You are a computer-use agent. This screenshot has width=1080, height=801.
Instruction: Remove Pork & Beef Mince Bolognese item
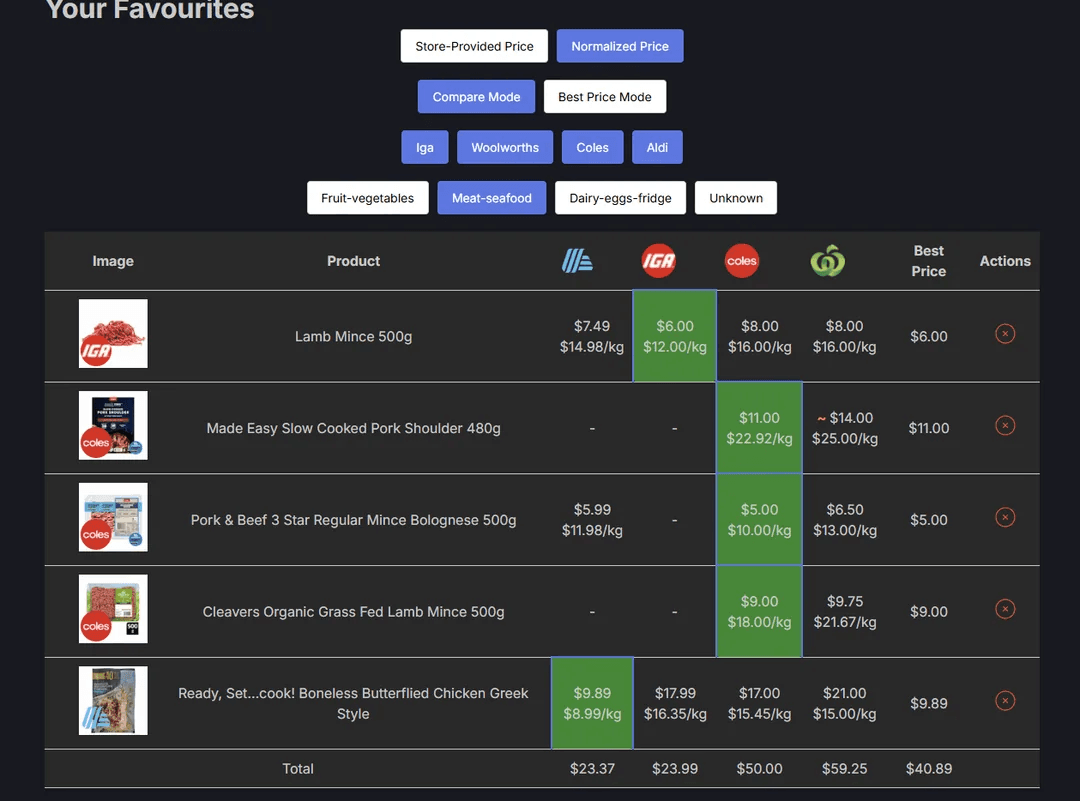pyautogui.click(x=1005, y=517)
